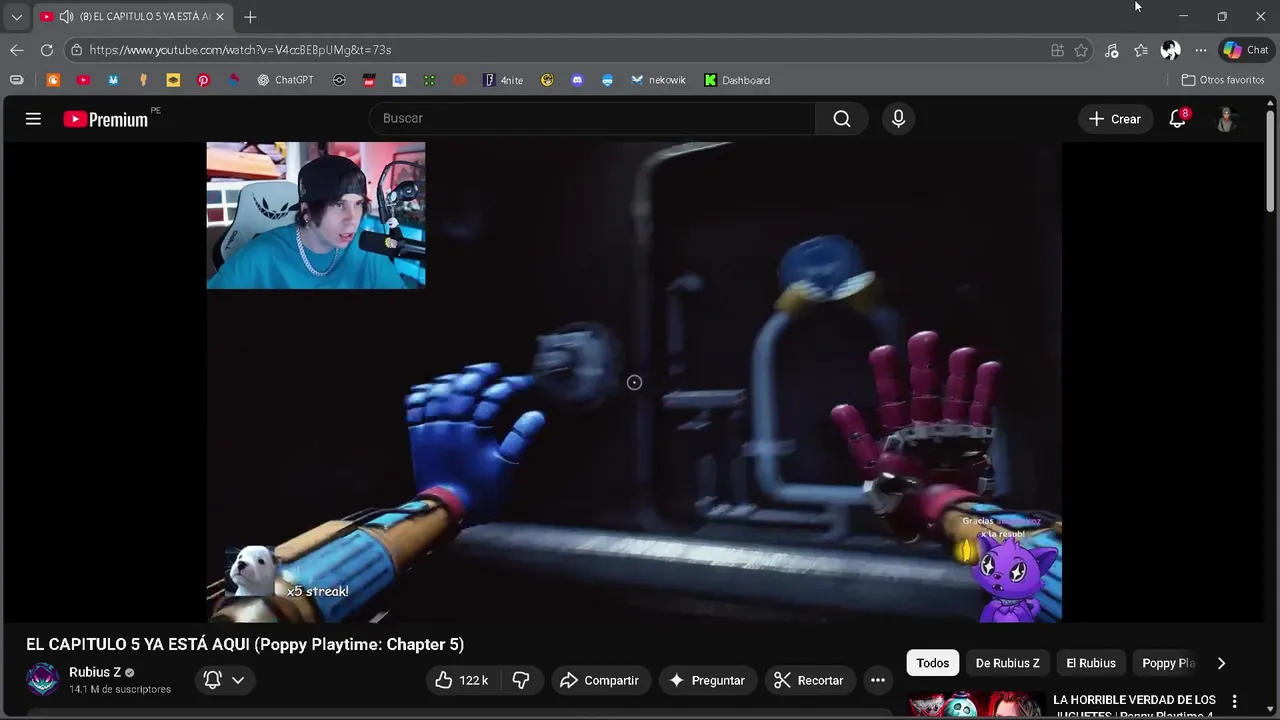Select the Poppy Pla filter chip
This screenshot has width=1280, height=720.
tap(1168, 663)
